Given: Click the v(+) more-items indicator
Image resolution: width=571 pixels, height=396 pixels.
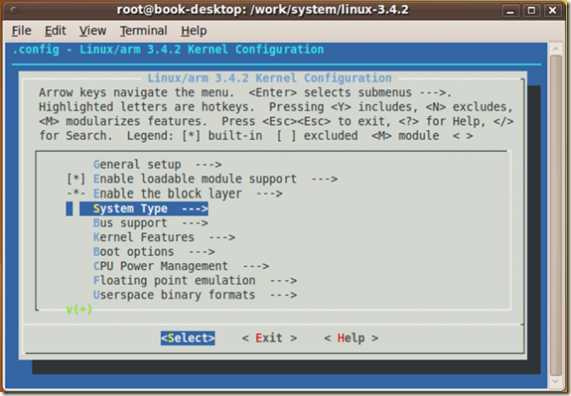Looking at the screenshot, I should (79, 310).
